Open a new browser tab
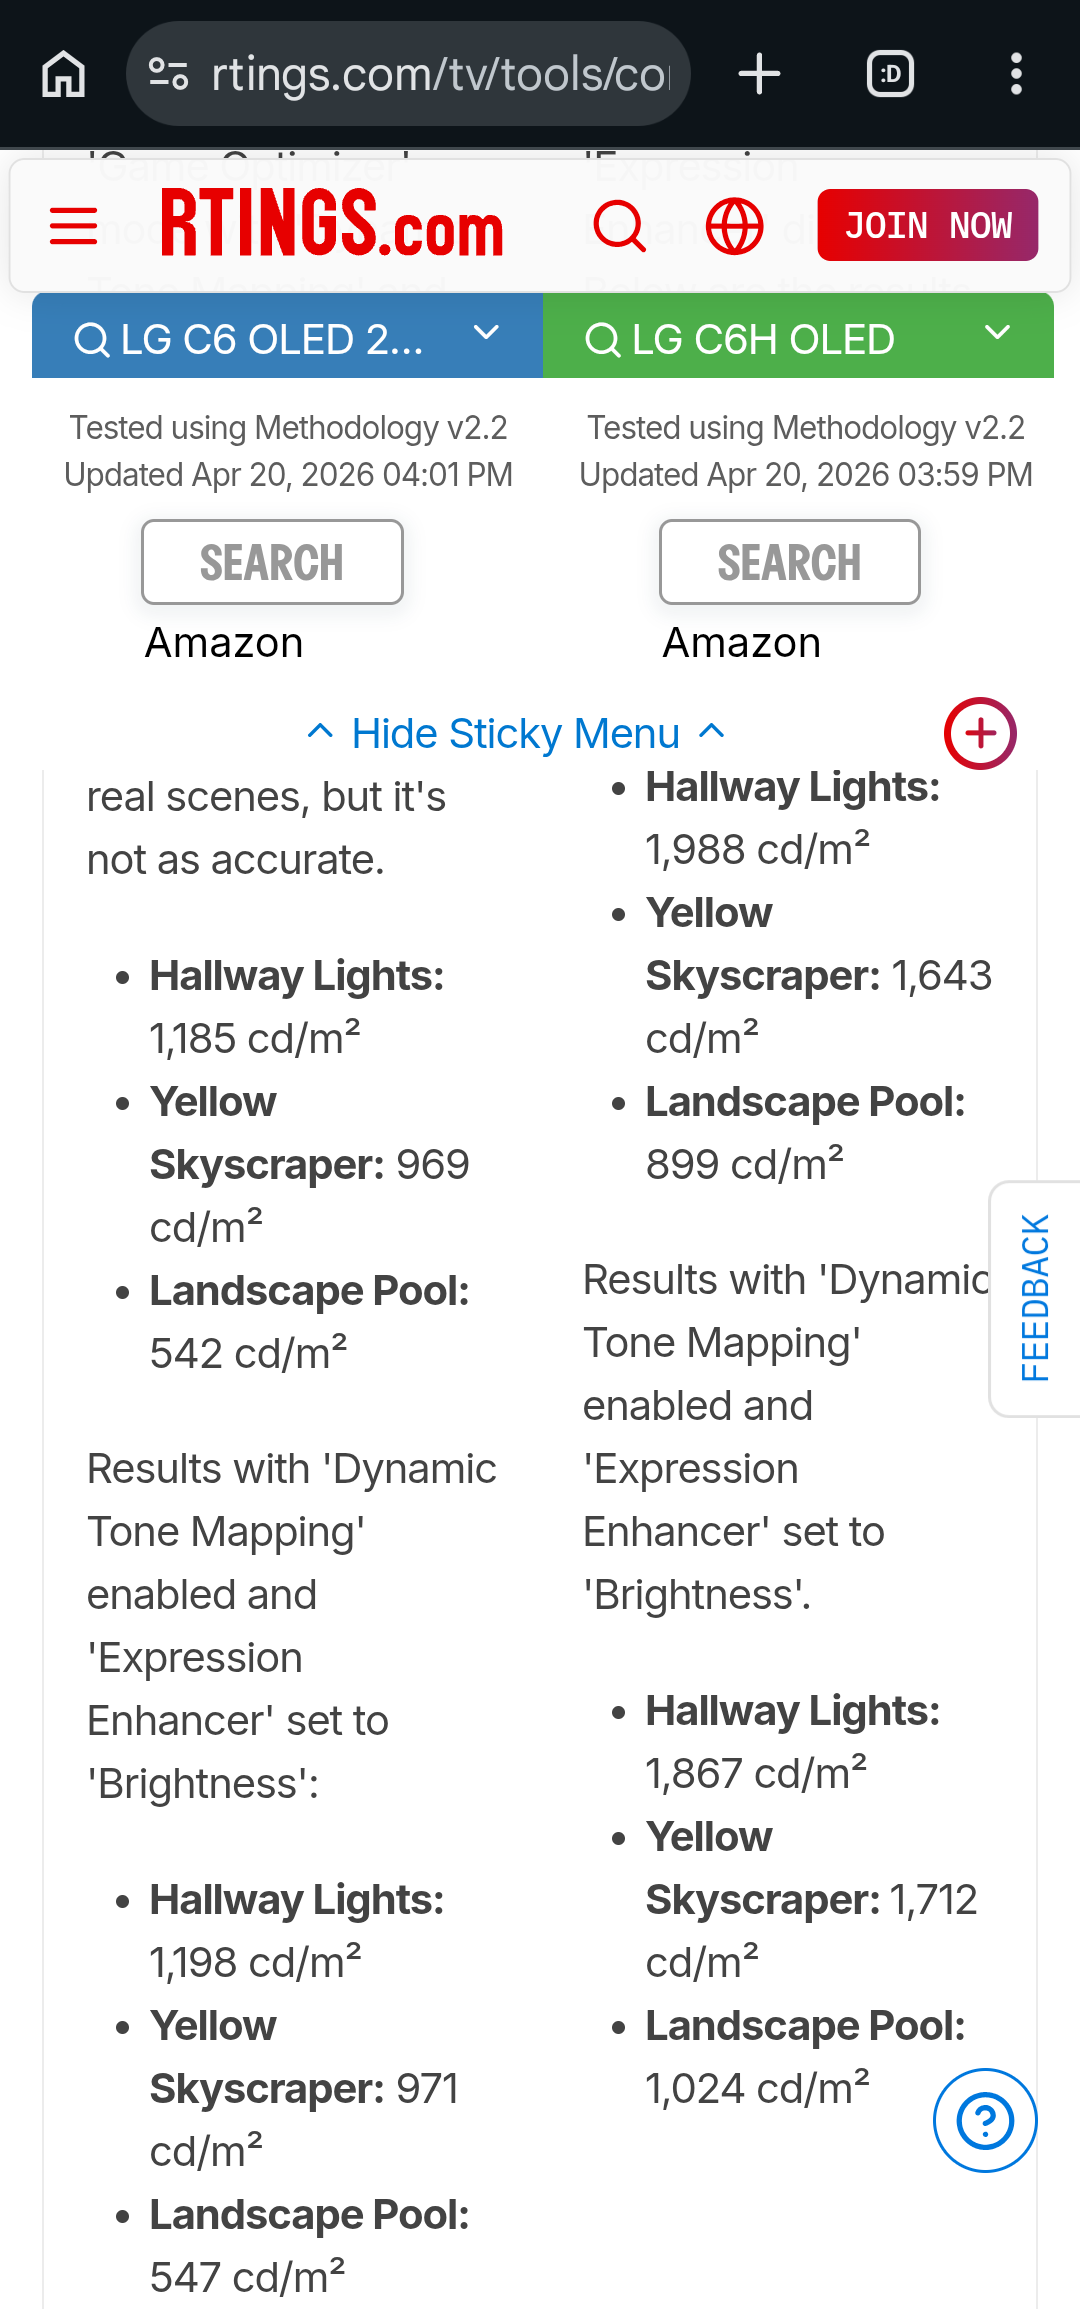This screenshot has height=2309, width=1080. click(x=759, y=74)
